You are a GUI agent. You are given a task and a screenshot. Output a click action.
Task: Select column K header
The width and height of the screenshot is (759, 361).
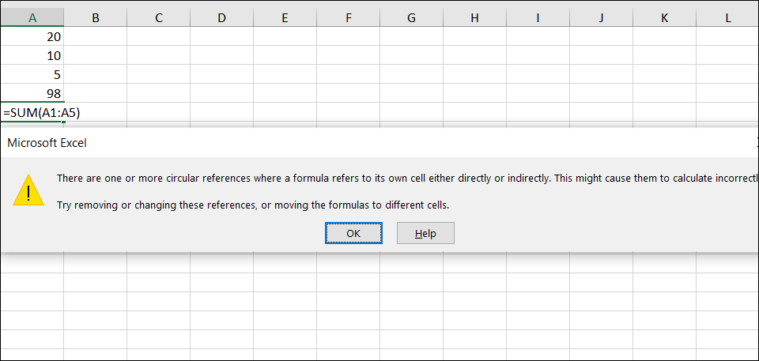[665, 18]
